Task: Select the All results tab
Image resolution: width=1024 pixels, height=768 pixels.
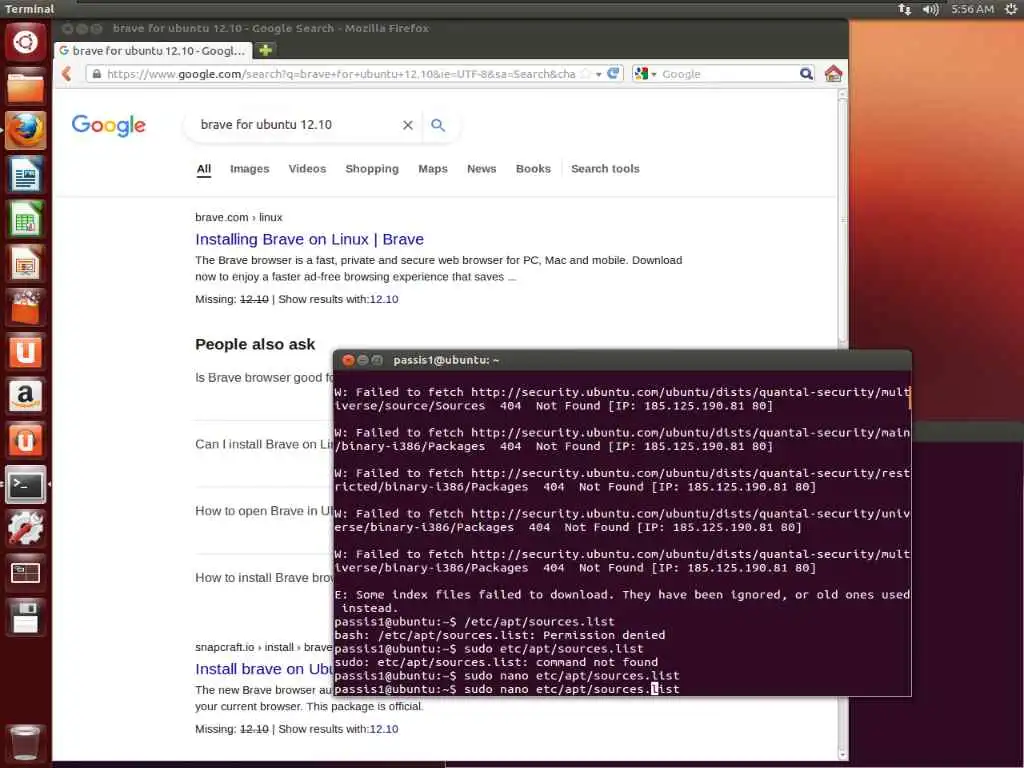Action: (x=204, y=168)
